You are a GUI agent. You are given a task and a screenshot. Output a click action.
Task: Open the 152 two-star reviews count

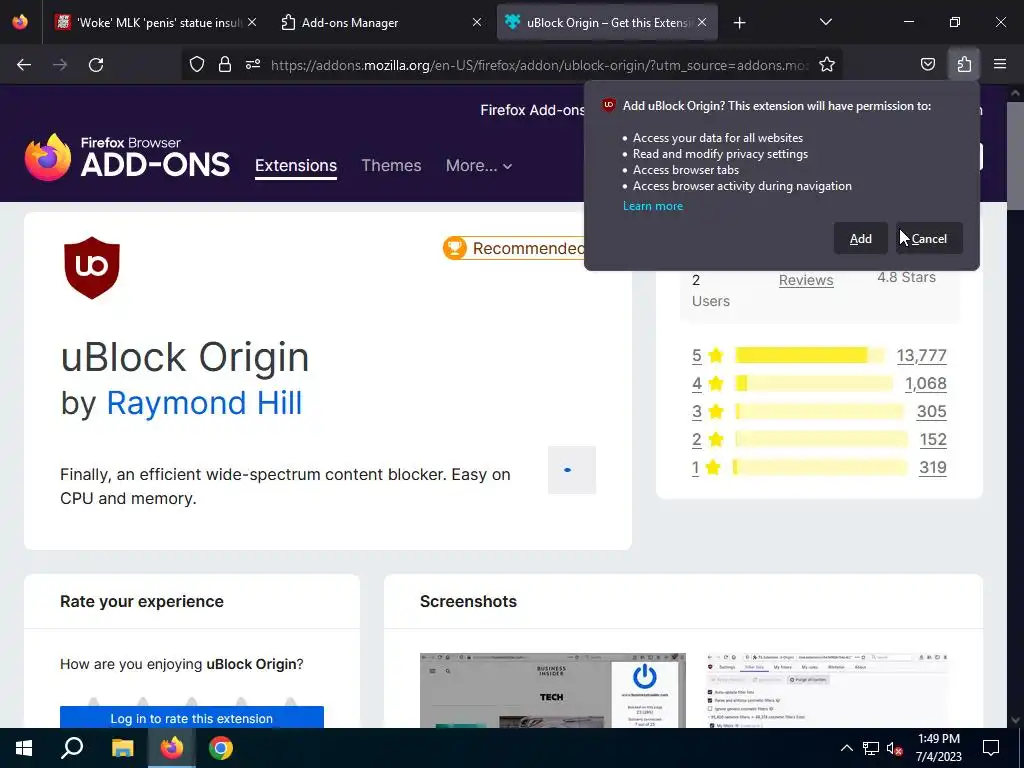(x=933, y=440)
